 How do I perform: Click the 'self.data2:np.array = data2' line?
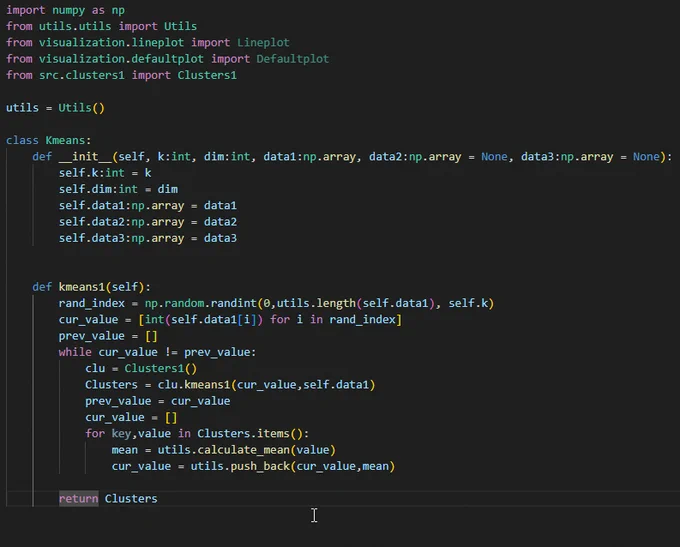click(x=148, y=222)
